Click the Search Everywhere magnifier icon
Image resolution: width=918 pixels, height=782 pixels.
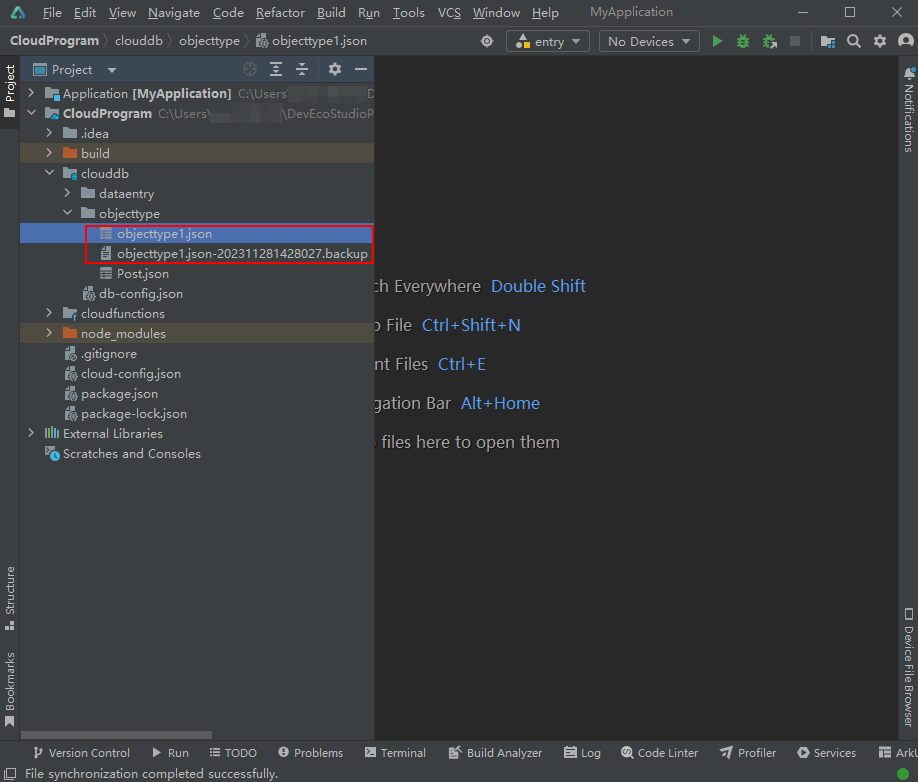click(x=854, y=41)
